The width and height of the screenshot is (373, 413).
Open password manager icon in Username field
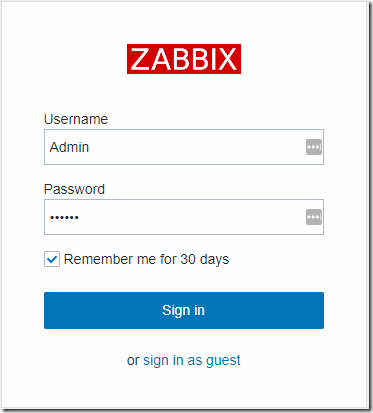[x=314, y=147]
